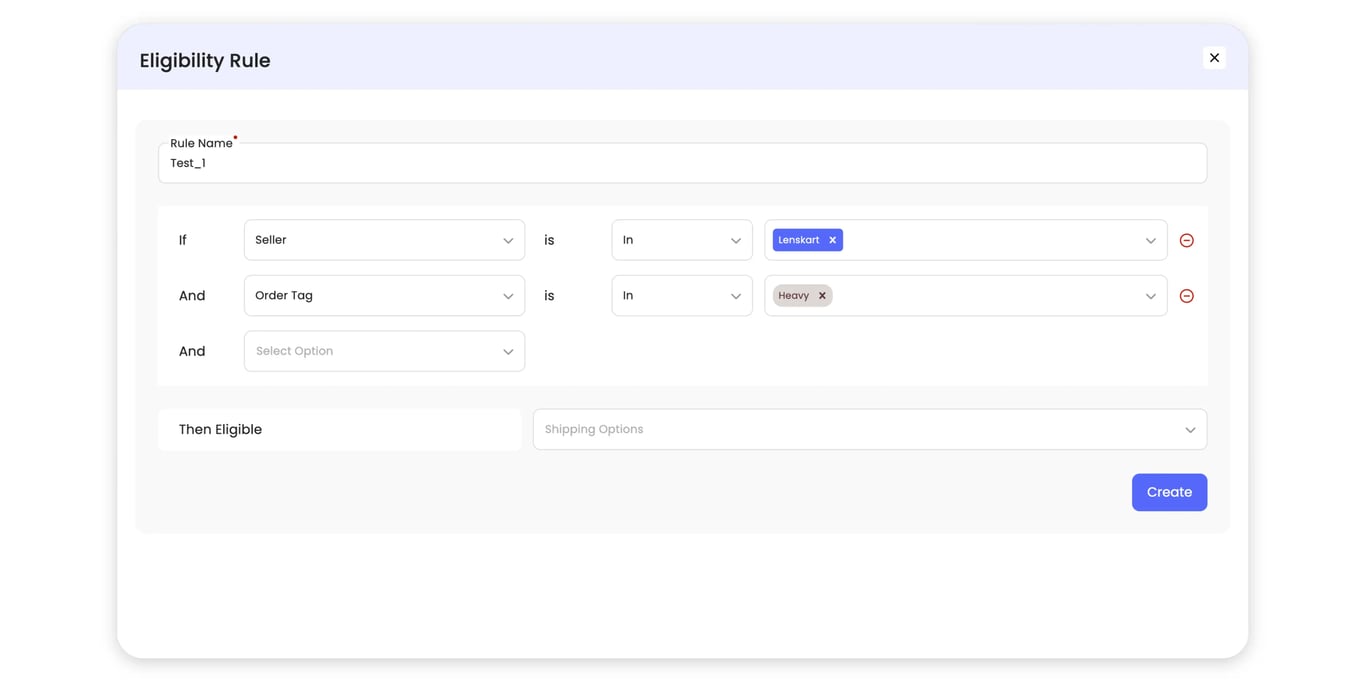Click the chevron on the Order Tag selector
The width and height of the screenshot is (1366, 682).
[x=508, y=295]
